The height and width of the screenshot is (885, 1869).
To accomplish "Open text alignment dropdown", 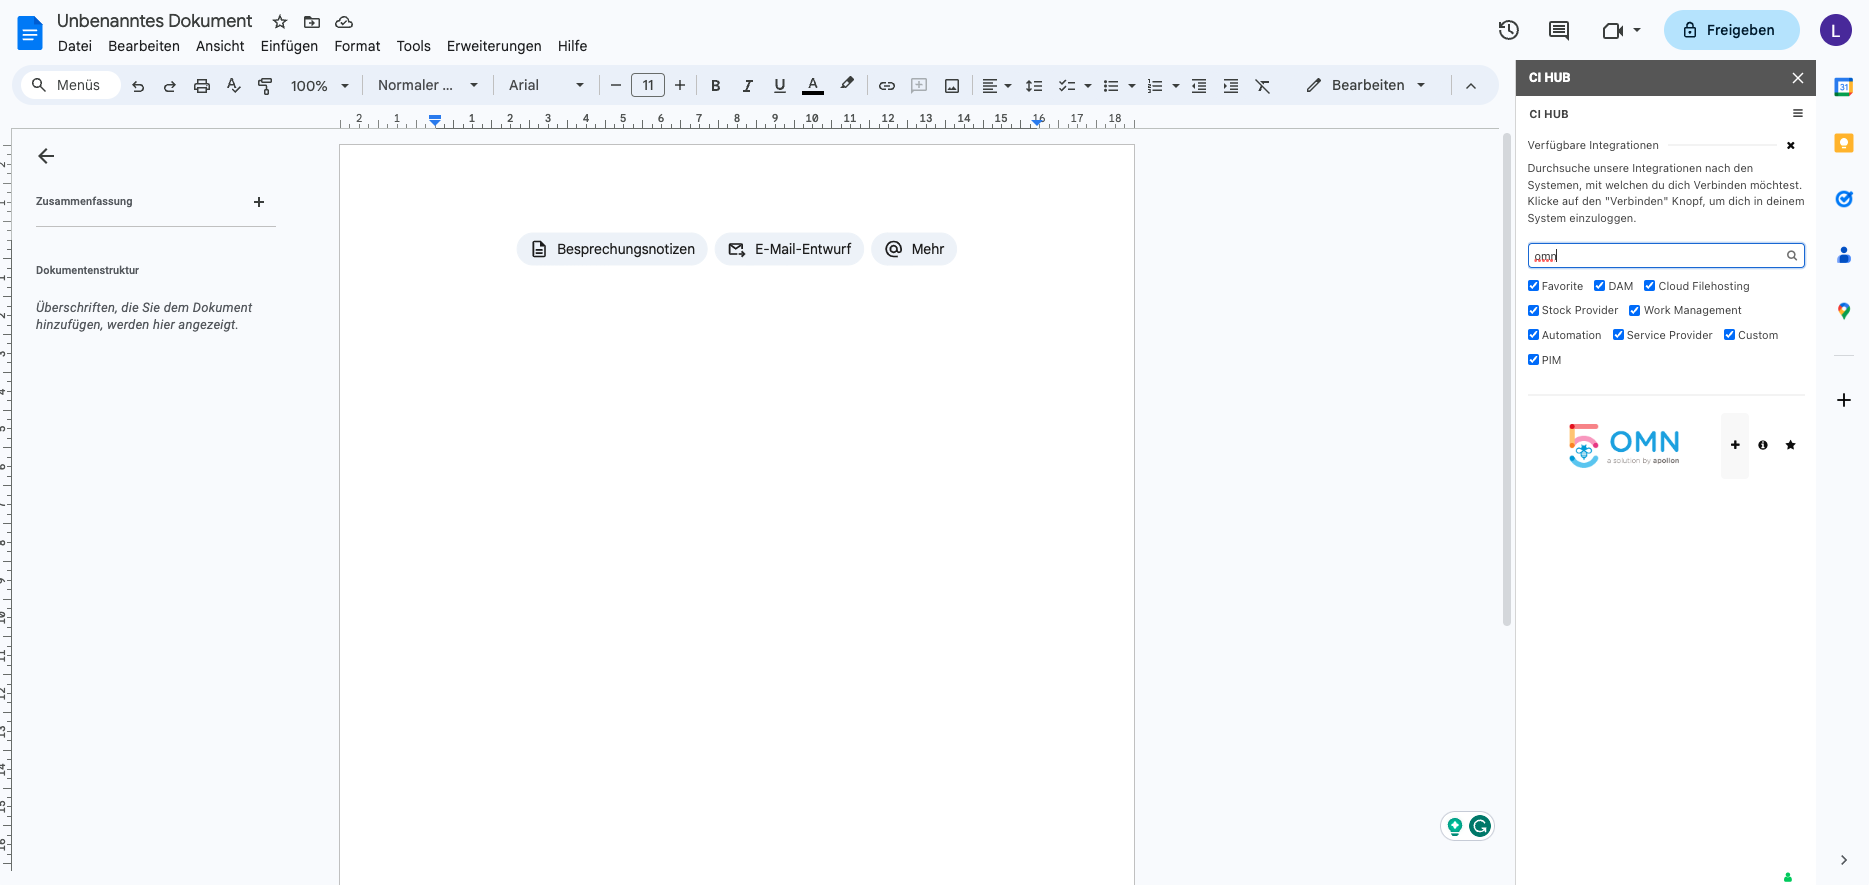I will 997,86.
